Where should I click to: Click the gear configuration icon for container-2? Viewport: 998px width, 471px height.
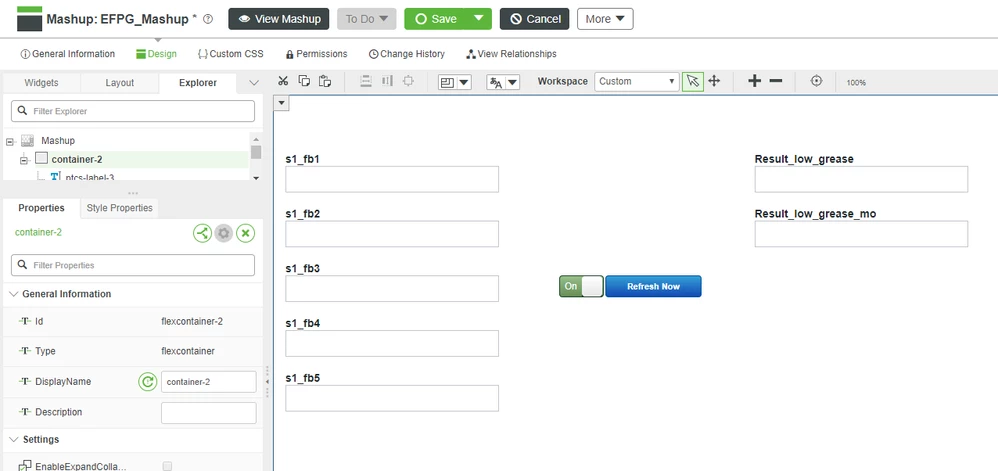pyautogui.click(x=223, y=234)
